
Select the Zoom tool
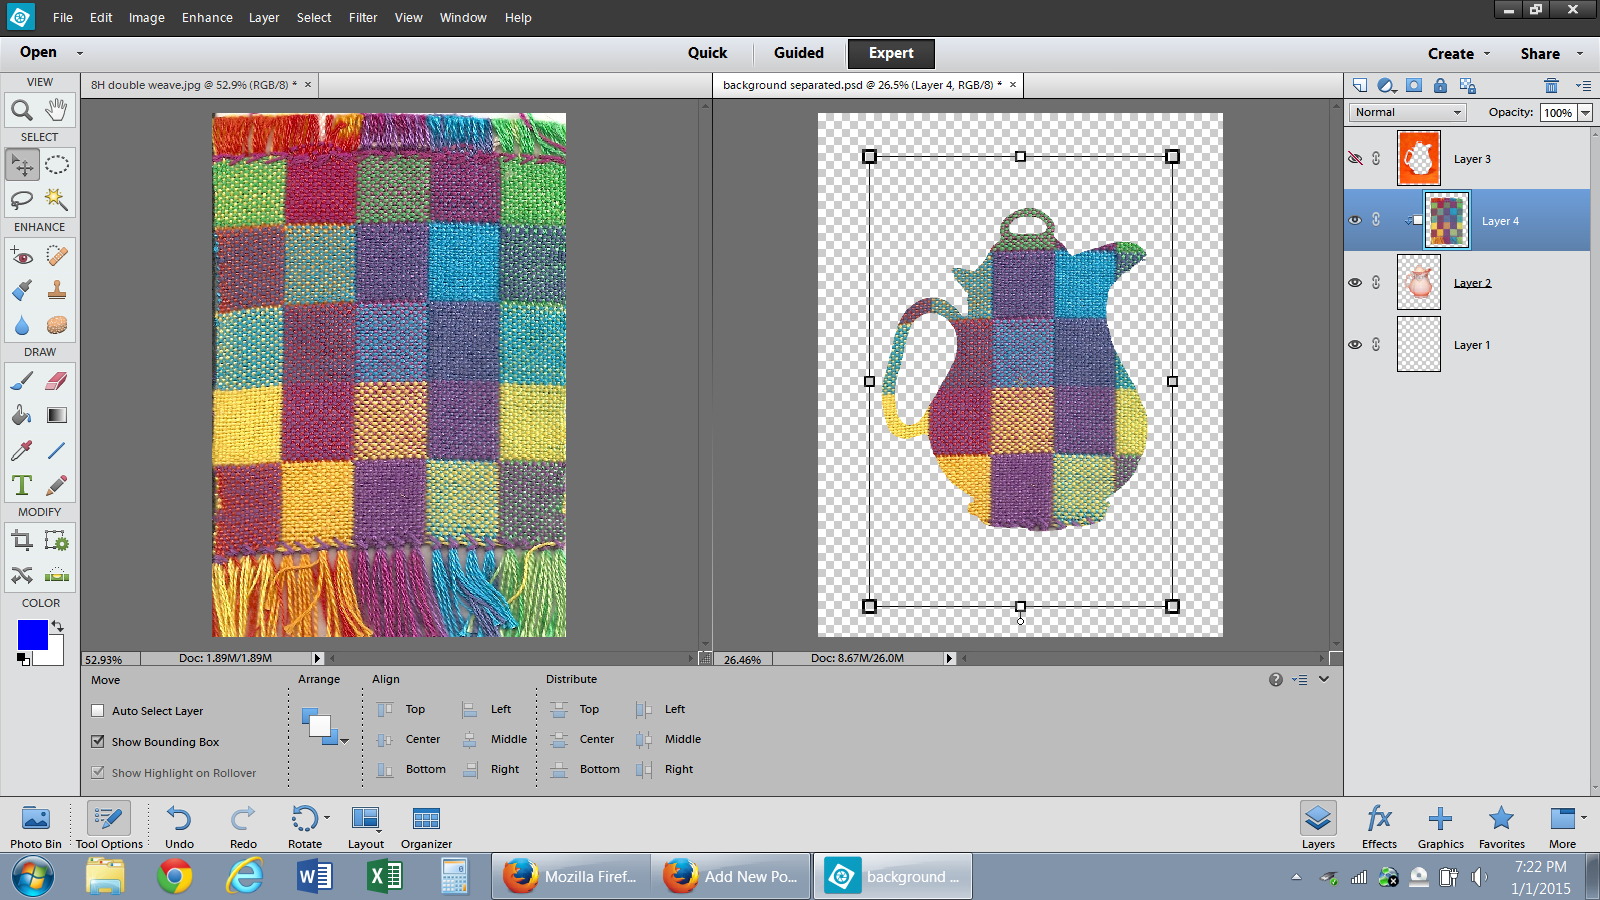[x=21, y=109]
